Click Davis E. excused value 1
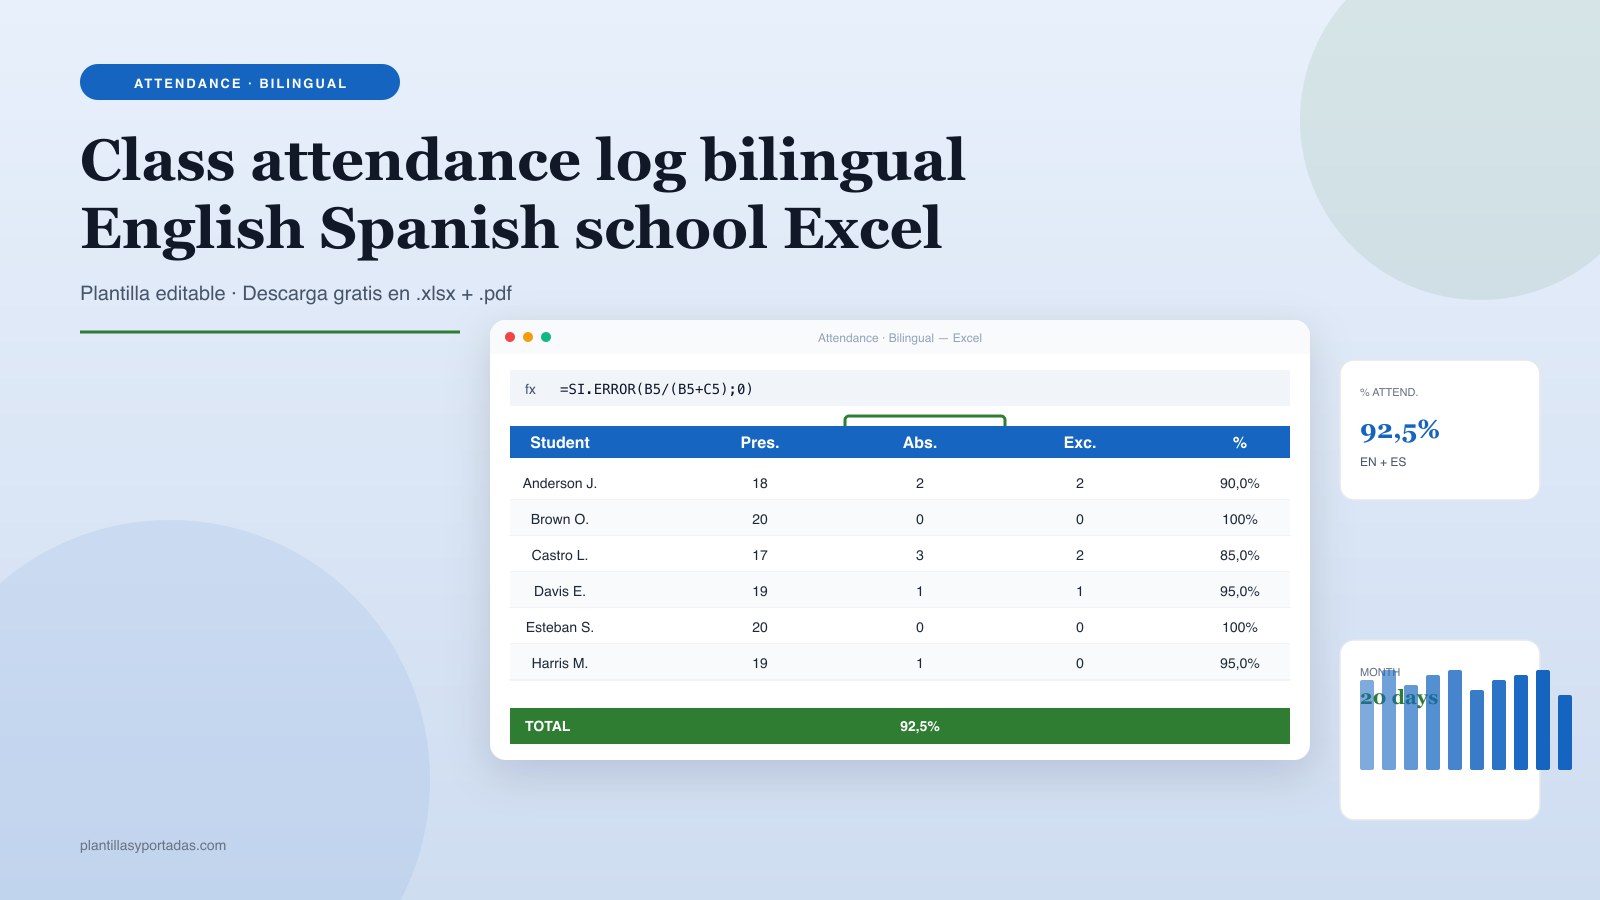The height and width of the screenshot is (900, 1600). coord(1080,591)
